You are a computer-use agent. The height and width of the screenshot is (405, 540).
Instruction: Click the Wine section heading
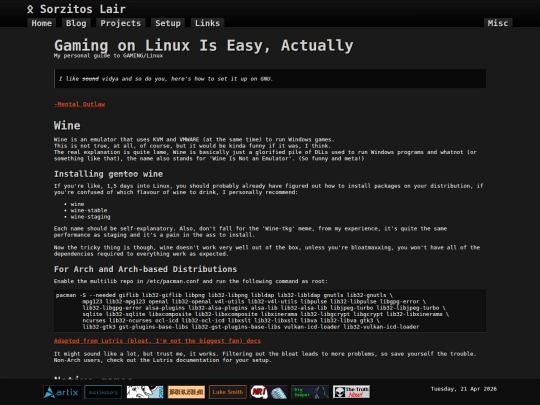[x=67, y=125]
